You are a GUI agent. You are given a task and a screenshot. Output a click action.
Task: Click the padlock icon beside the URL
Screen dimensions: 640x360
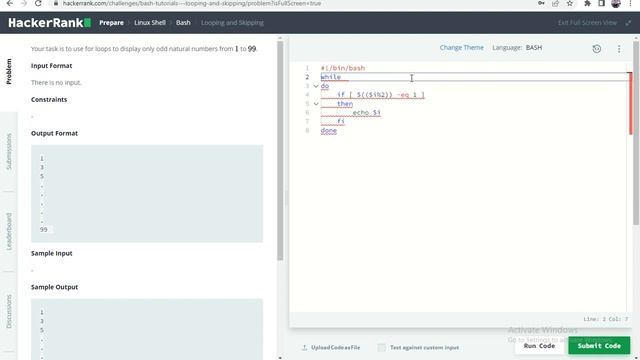tap(56, 3)
